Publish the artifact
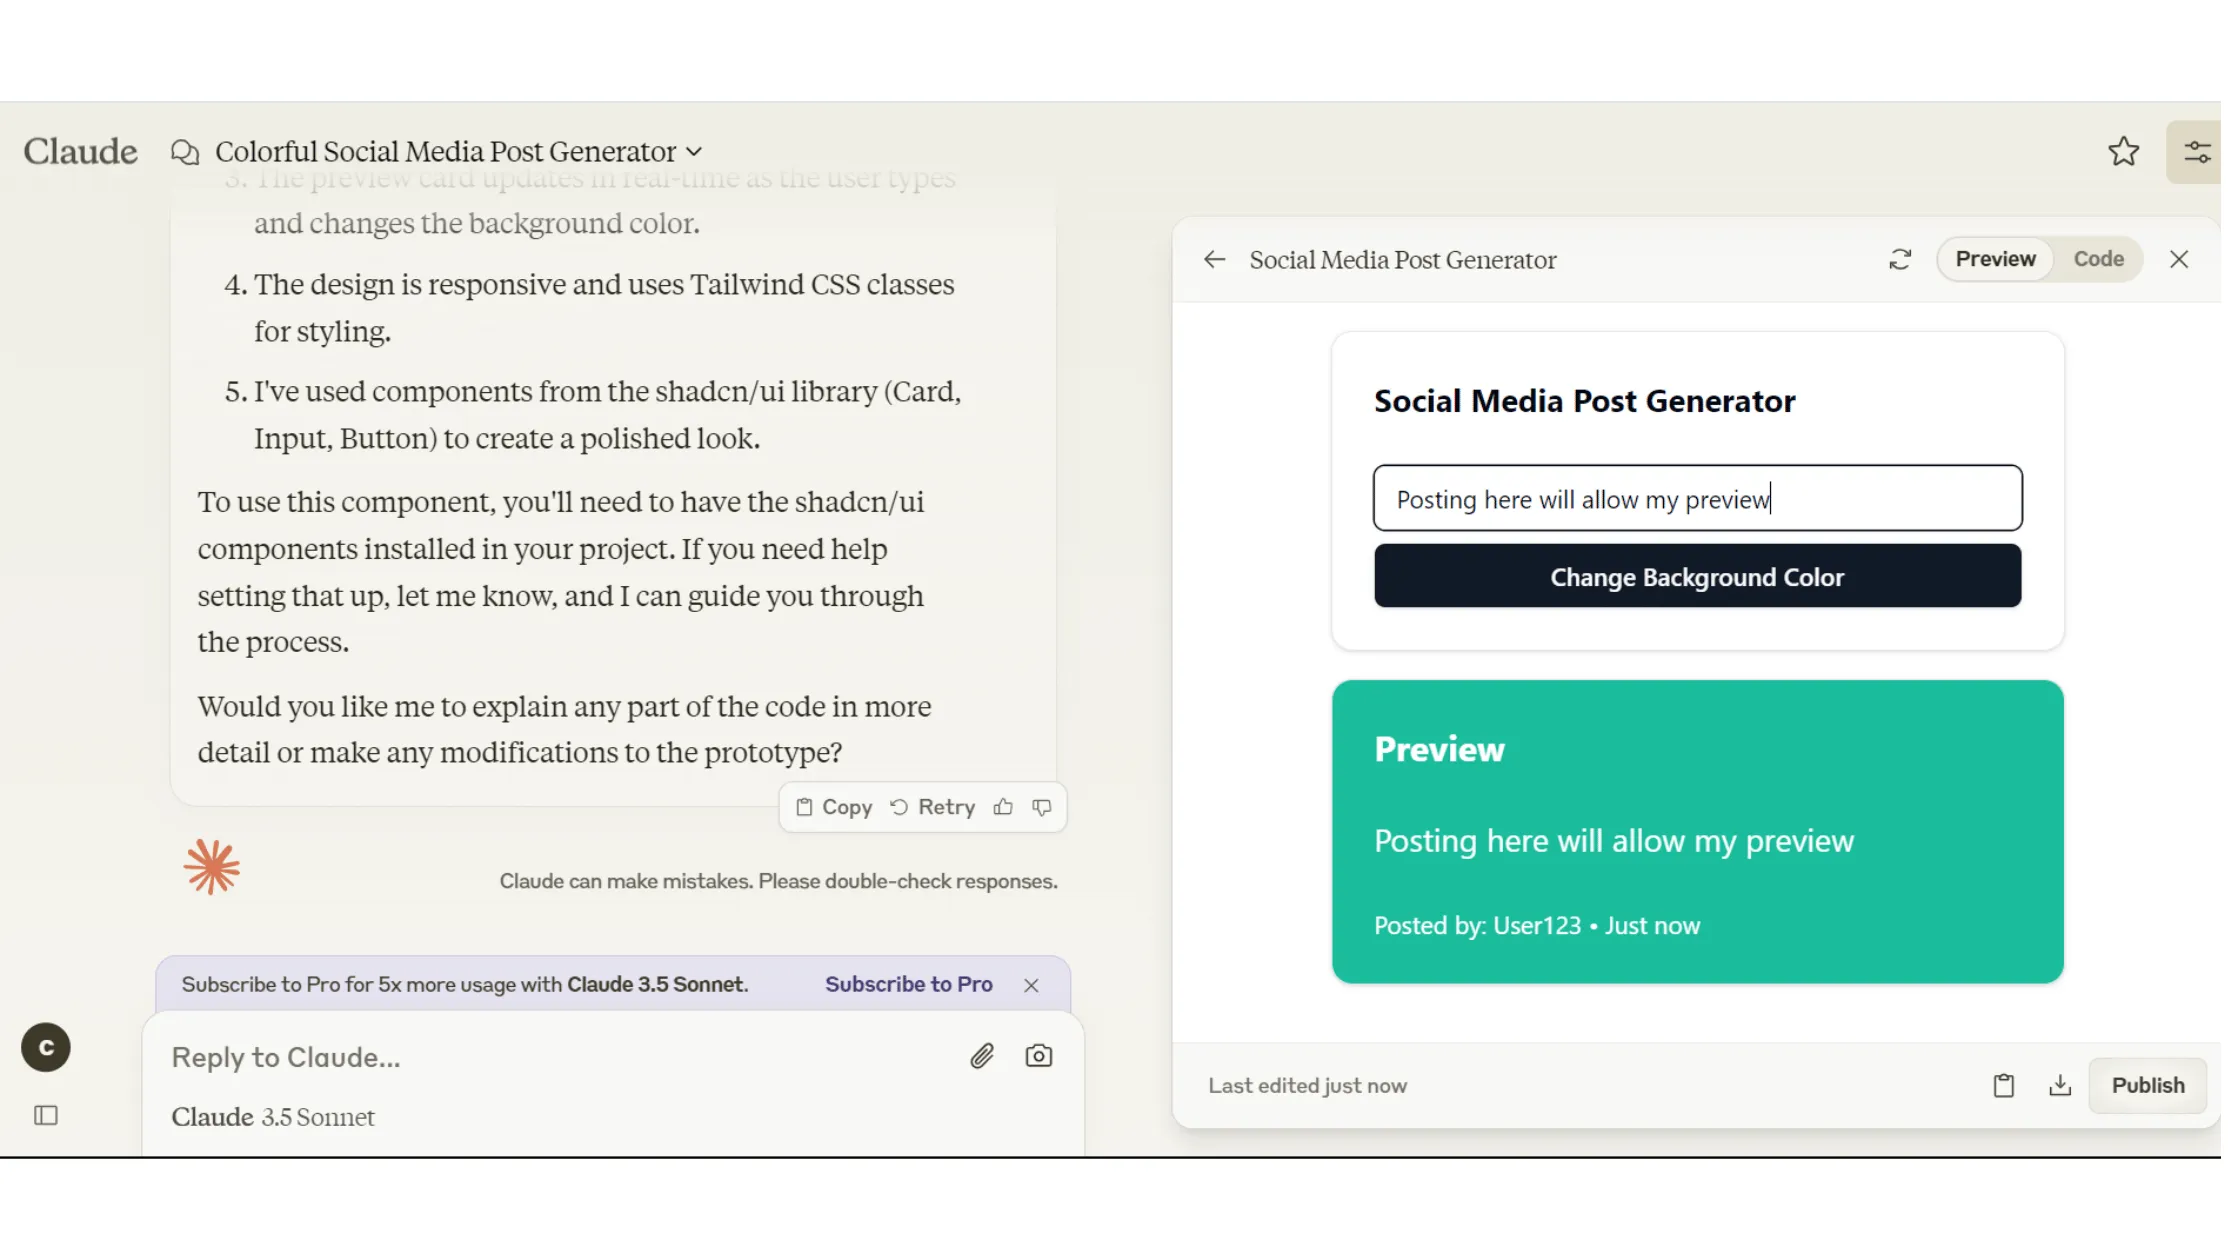The height and width of the screenshot is (1260, 2240). point(2148,1086)
